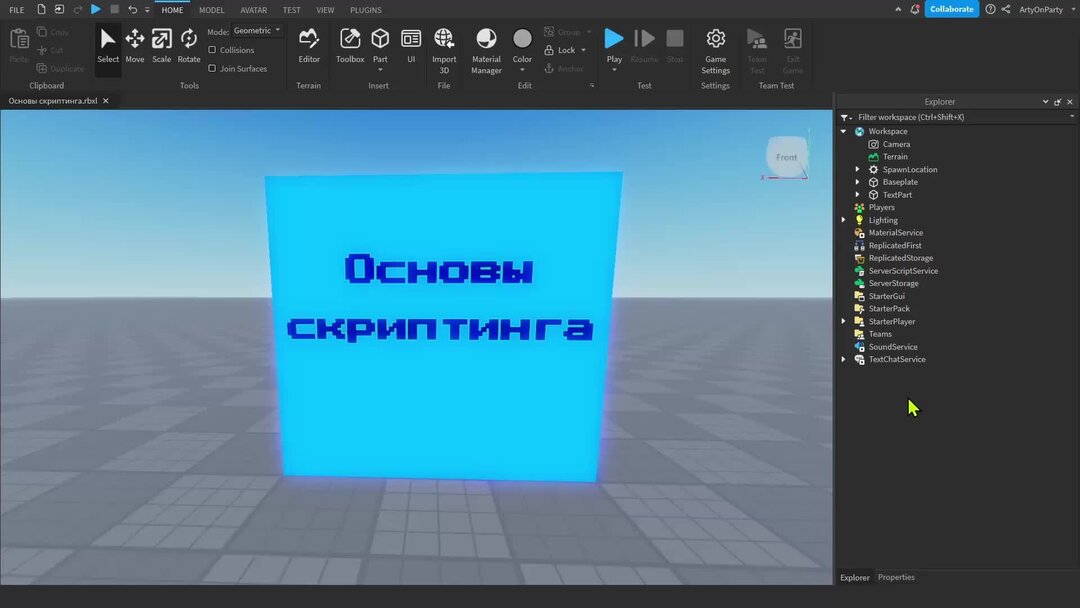Open the PLUGINS tab
The width and height of the screenshot is (1080, 608).
coord(365,10)
